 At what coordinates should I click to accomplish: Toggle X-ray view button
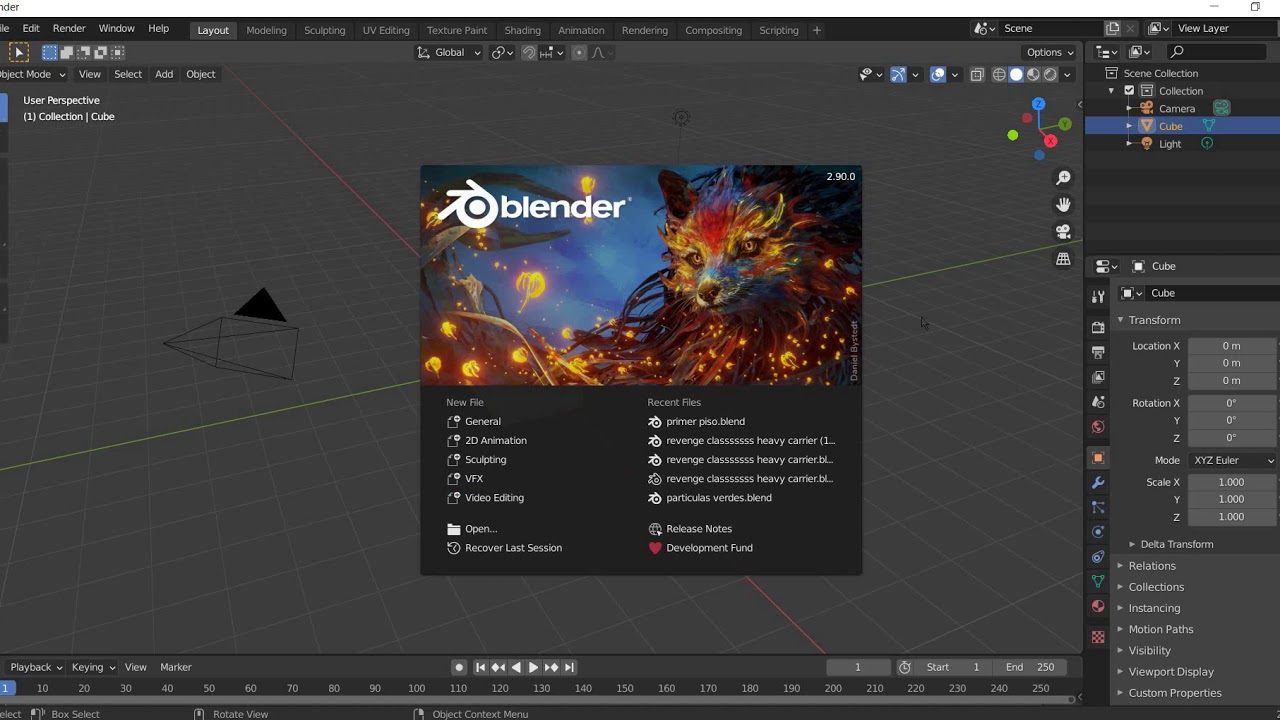(x=977, y=74)
